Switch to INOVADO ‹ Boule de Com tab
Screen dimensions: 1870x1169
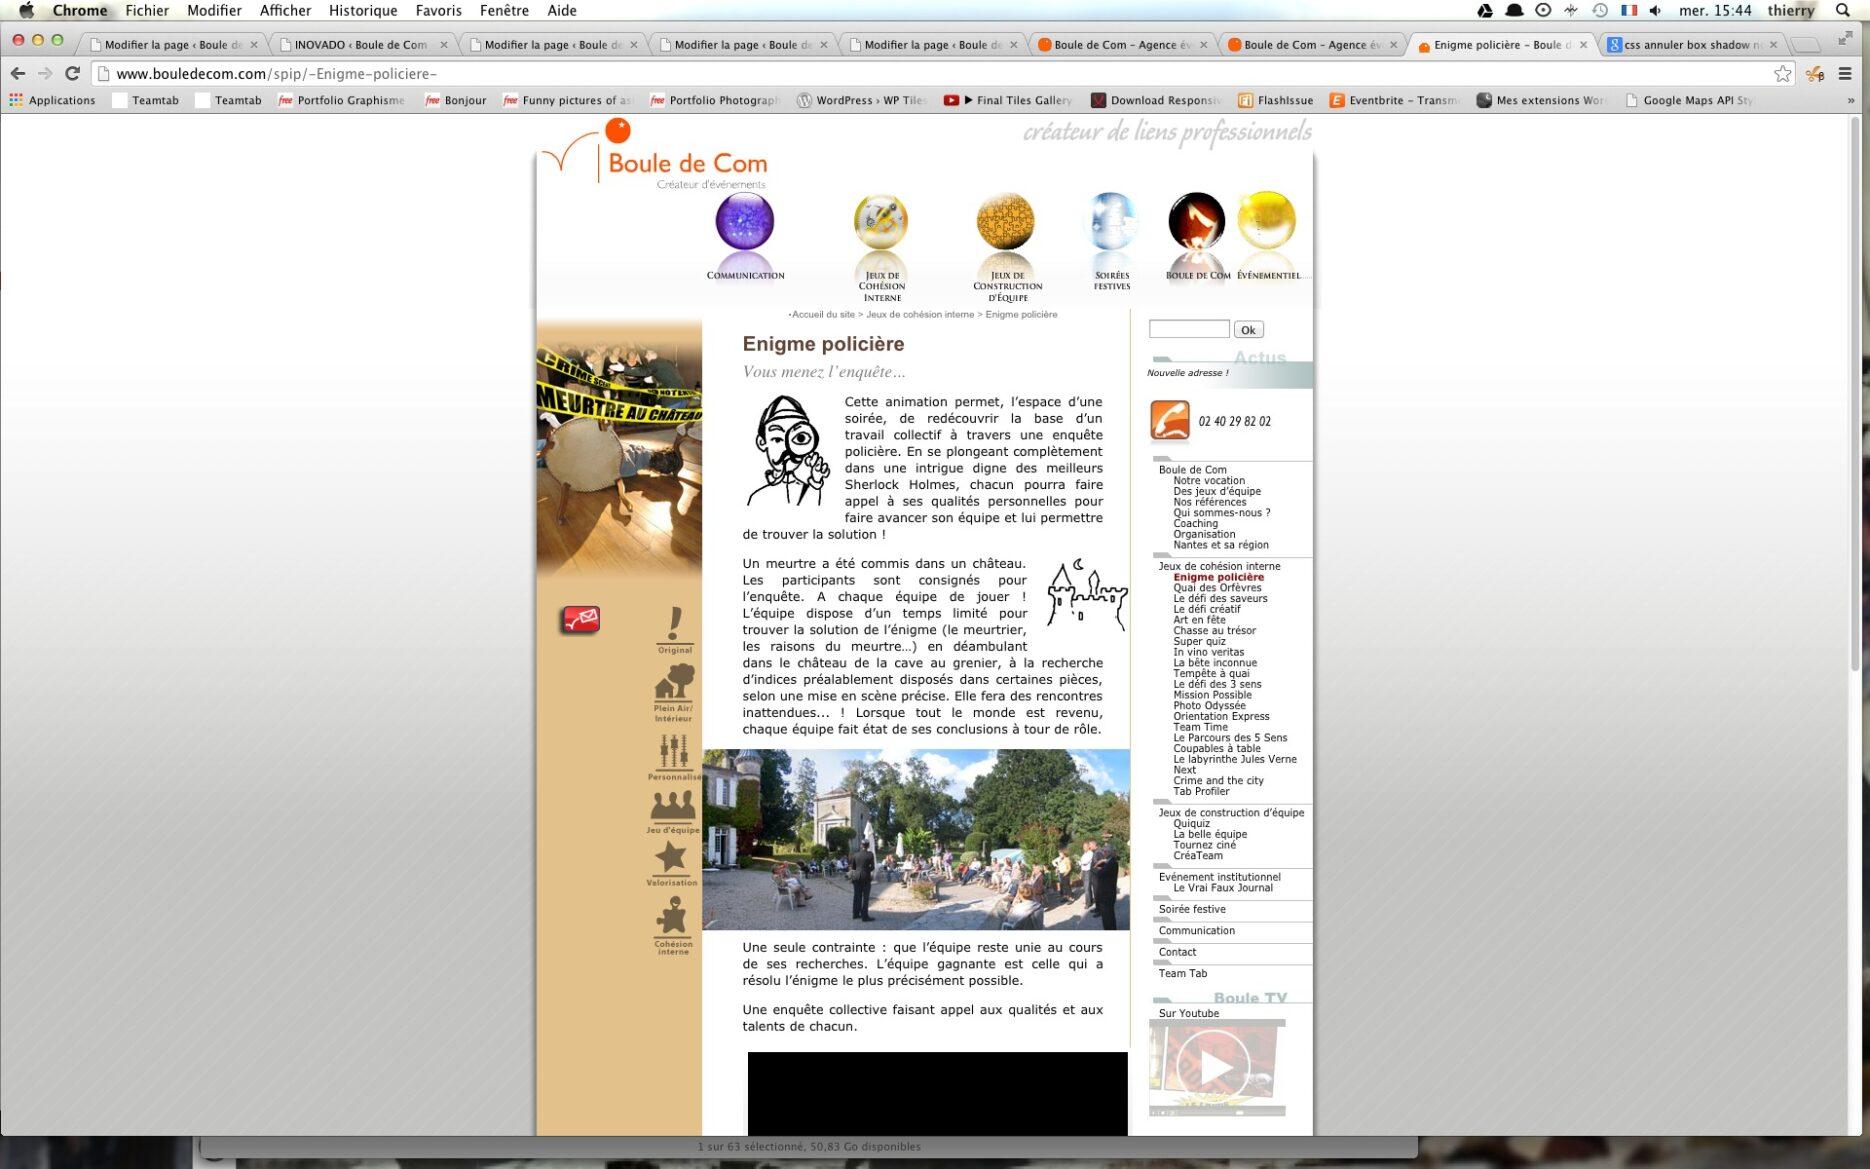point(362,44)
